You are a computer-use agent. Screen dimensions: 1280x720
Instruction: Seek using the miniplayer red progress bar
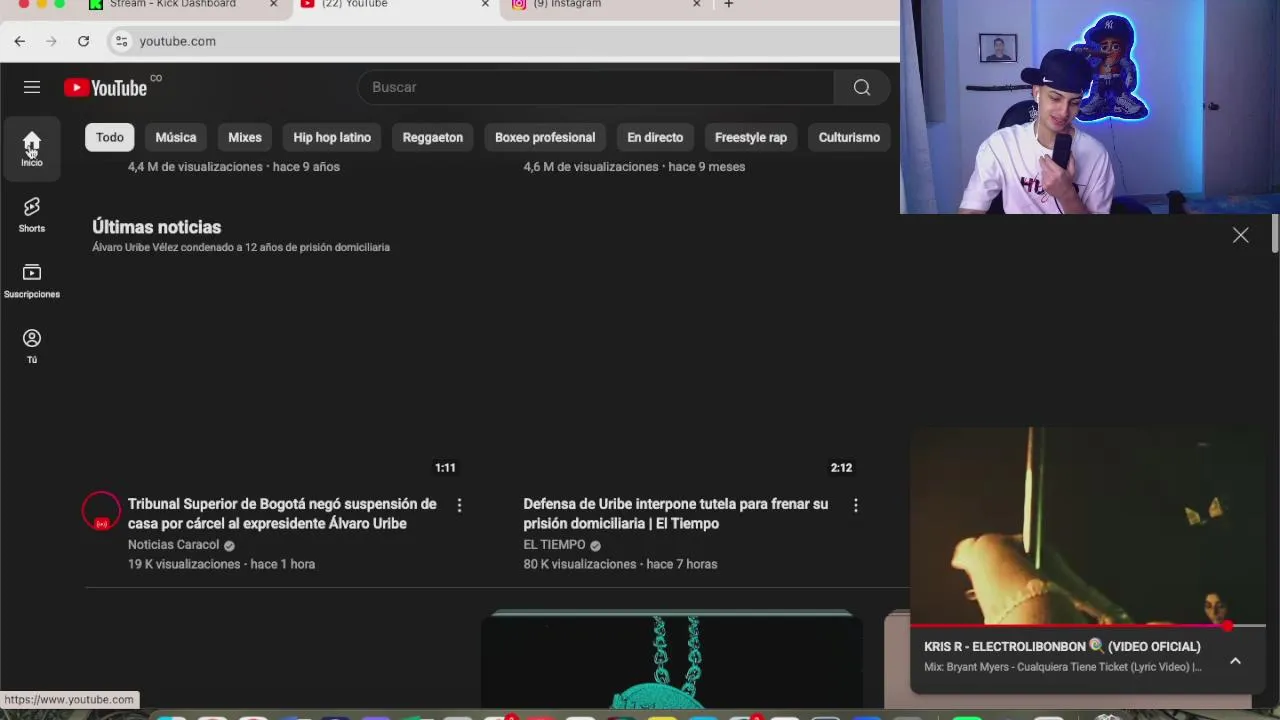(1088, 626)
